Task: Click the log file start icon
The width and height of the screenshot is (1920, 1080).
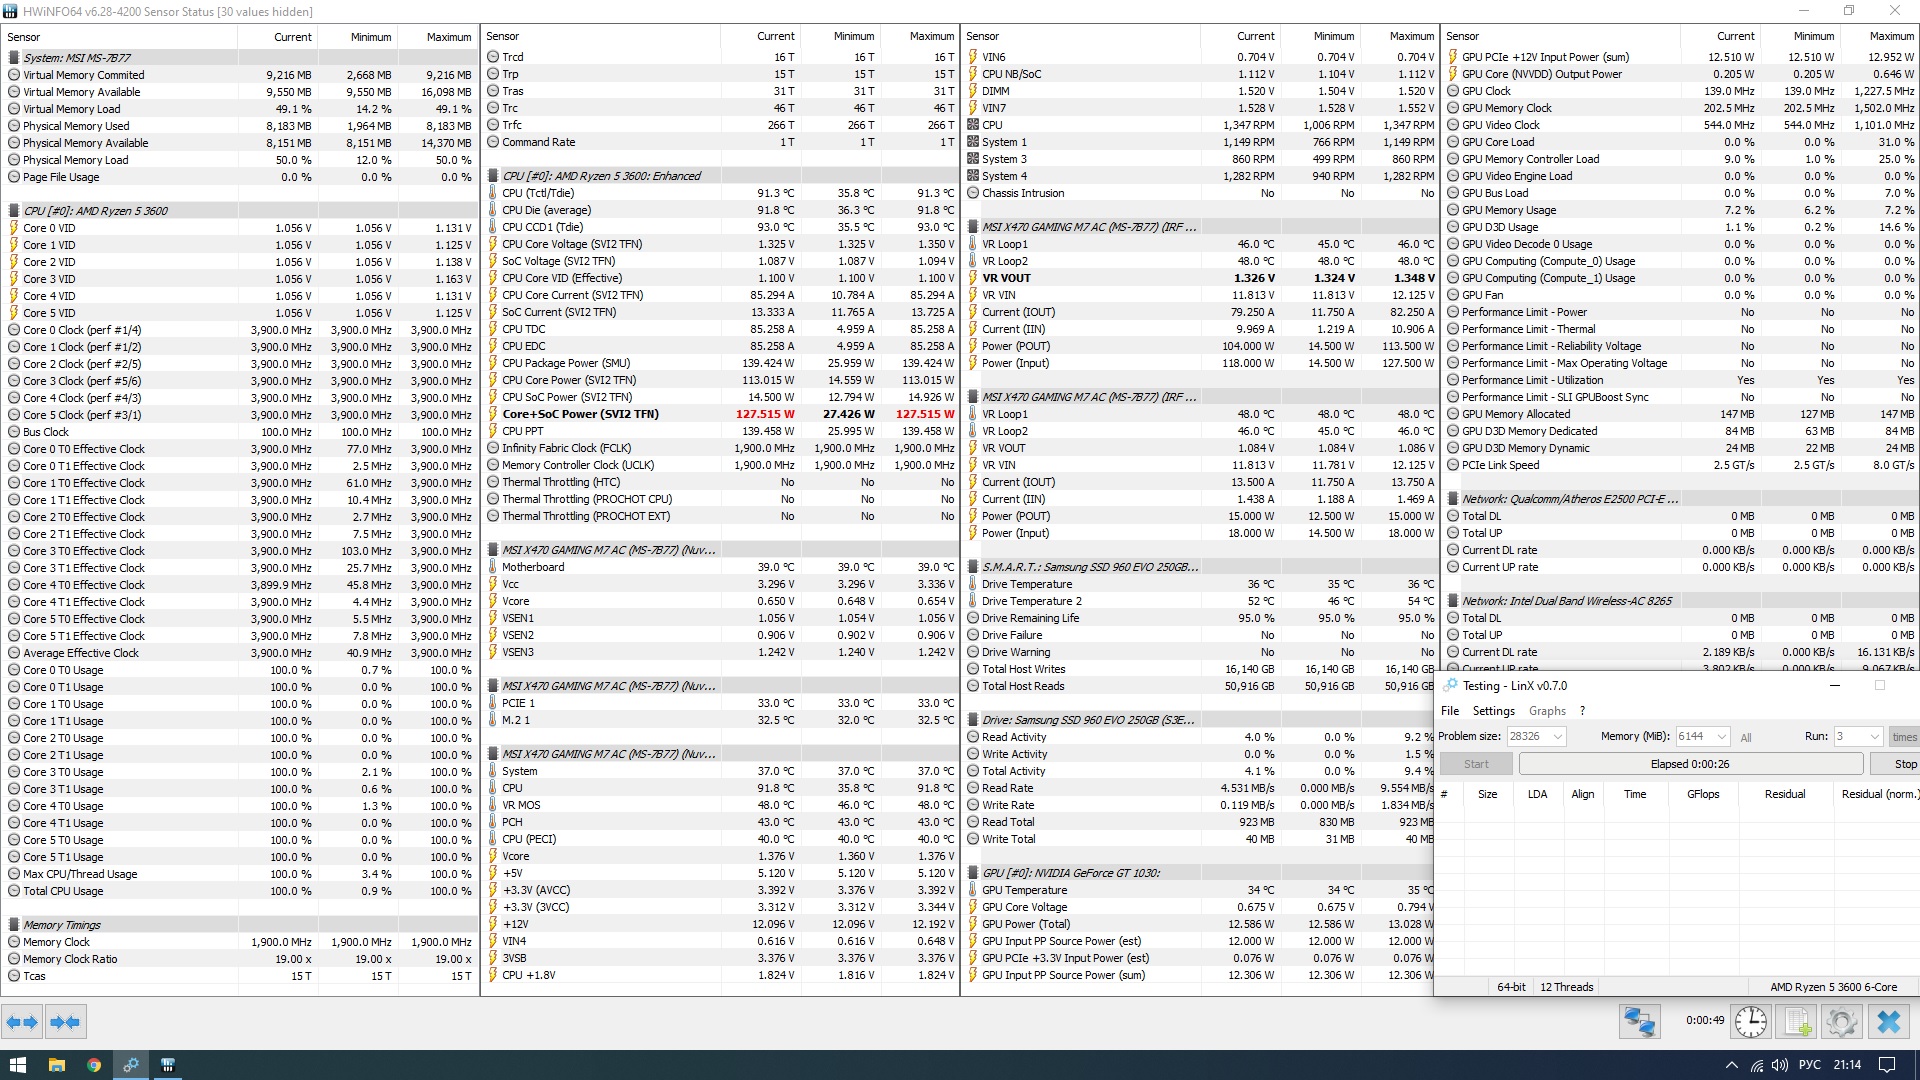Action: (1796, 1022)
